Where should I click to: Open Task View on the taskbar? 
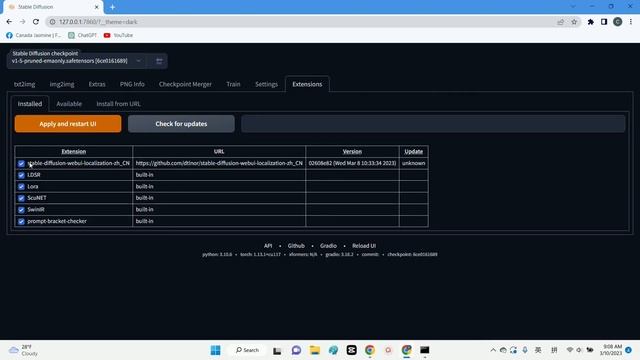pos(277,350)
